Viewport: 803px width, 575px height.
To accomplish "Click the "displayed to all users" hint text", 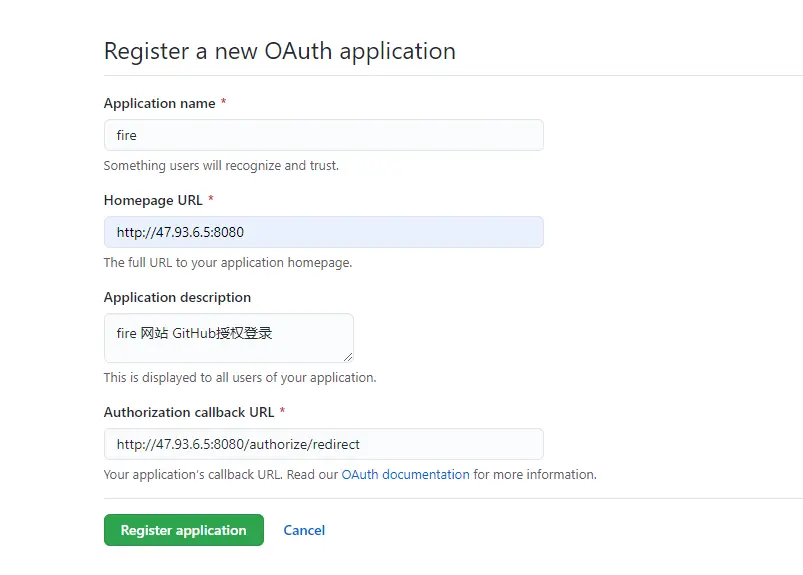I will (240, 378).
